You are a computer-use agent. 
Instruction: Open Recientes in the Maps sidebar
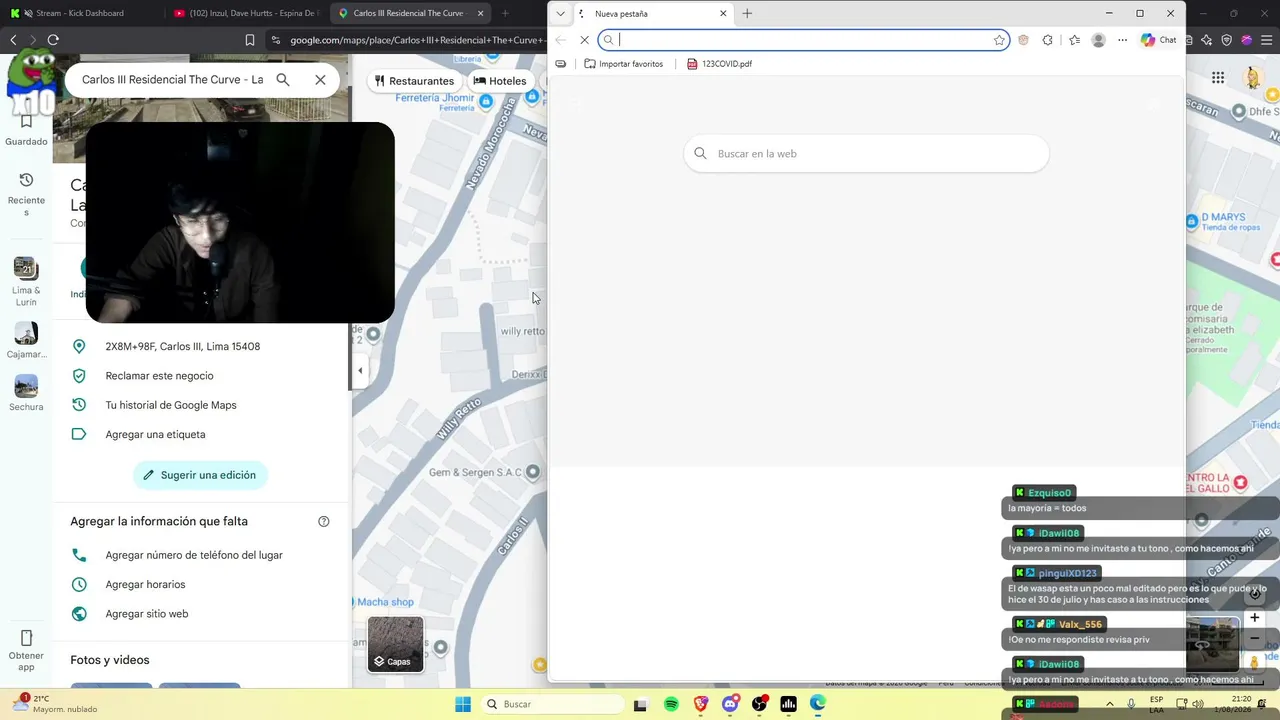tap(26, 194)
